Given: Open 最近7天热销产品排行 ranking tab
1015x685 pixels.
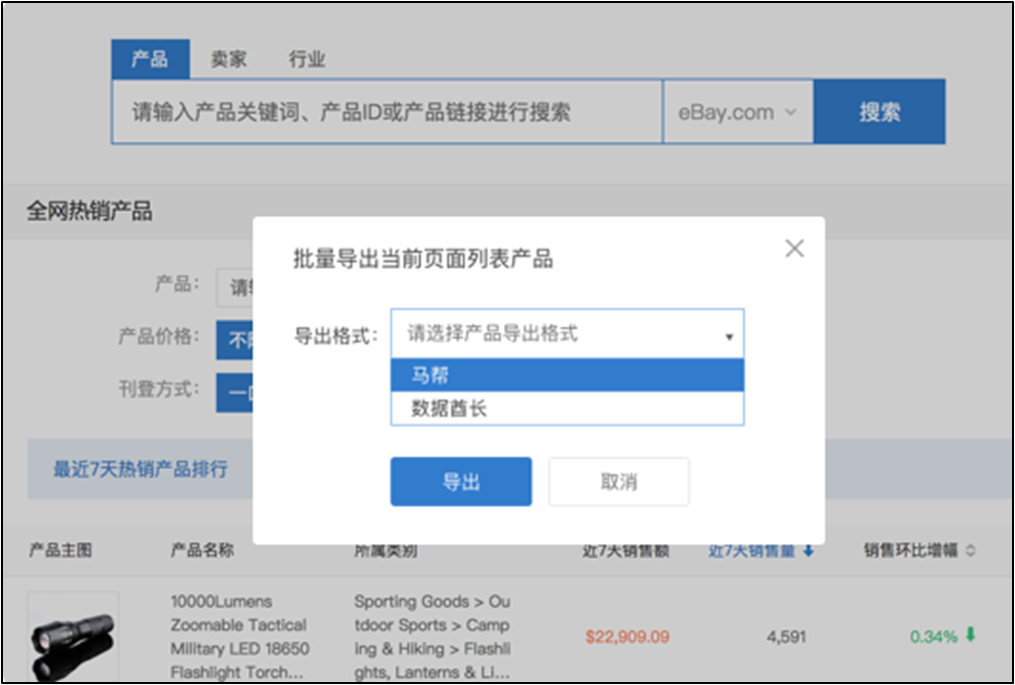Looking at the screenshot, I should coord(140,469).
